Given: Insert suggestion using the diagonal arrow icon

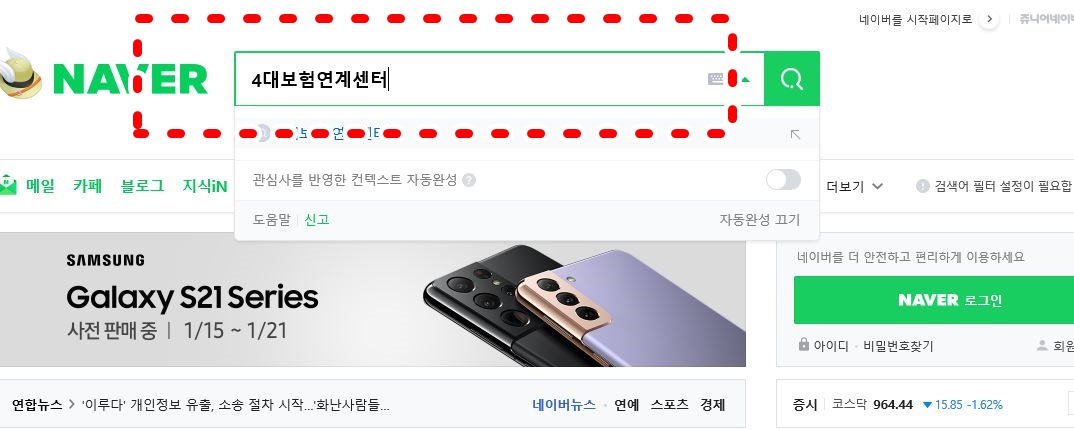Looking at the screenshot, I should coord(795,134).
